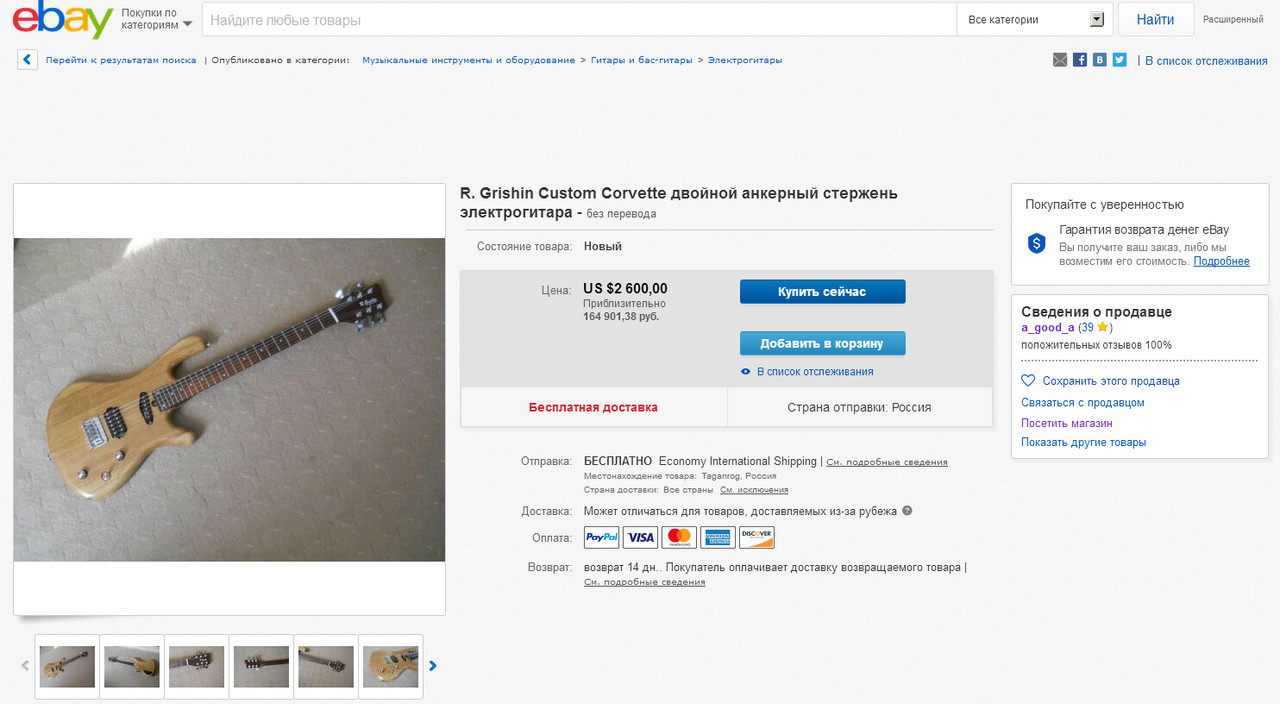1280x704 pixels.
Task: Share listing via email envelope icon
Action: click(x=1060, y=60)
